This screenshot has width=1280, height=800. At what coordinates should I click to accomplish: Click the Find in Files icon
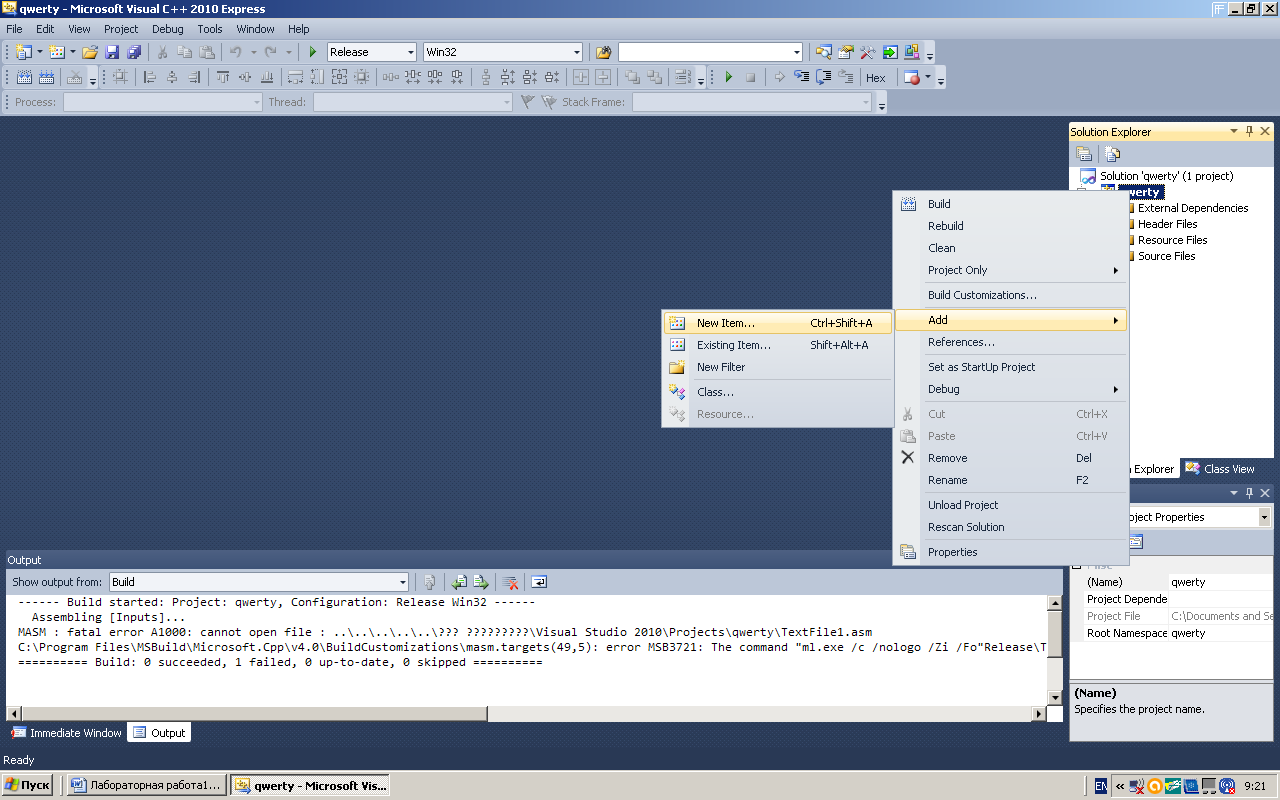click(x=604, y=52)
